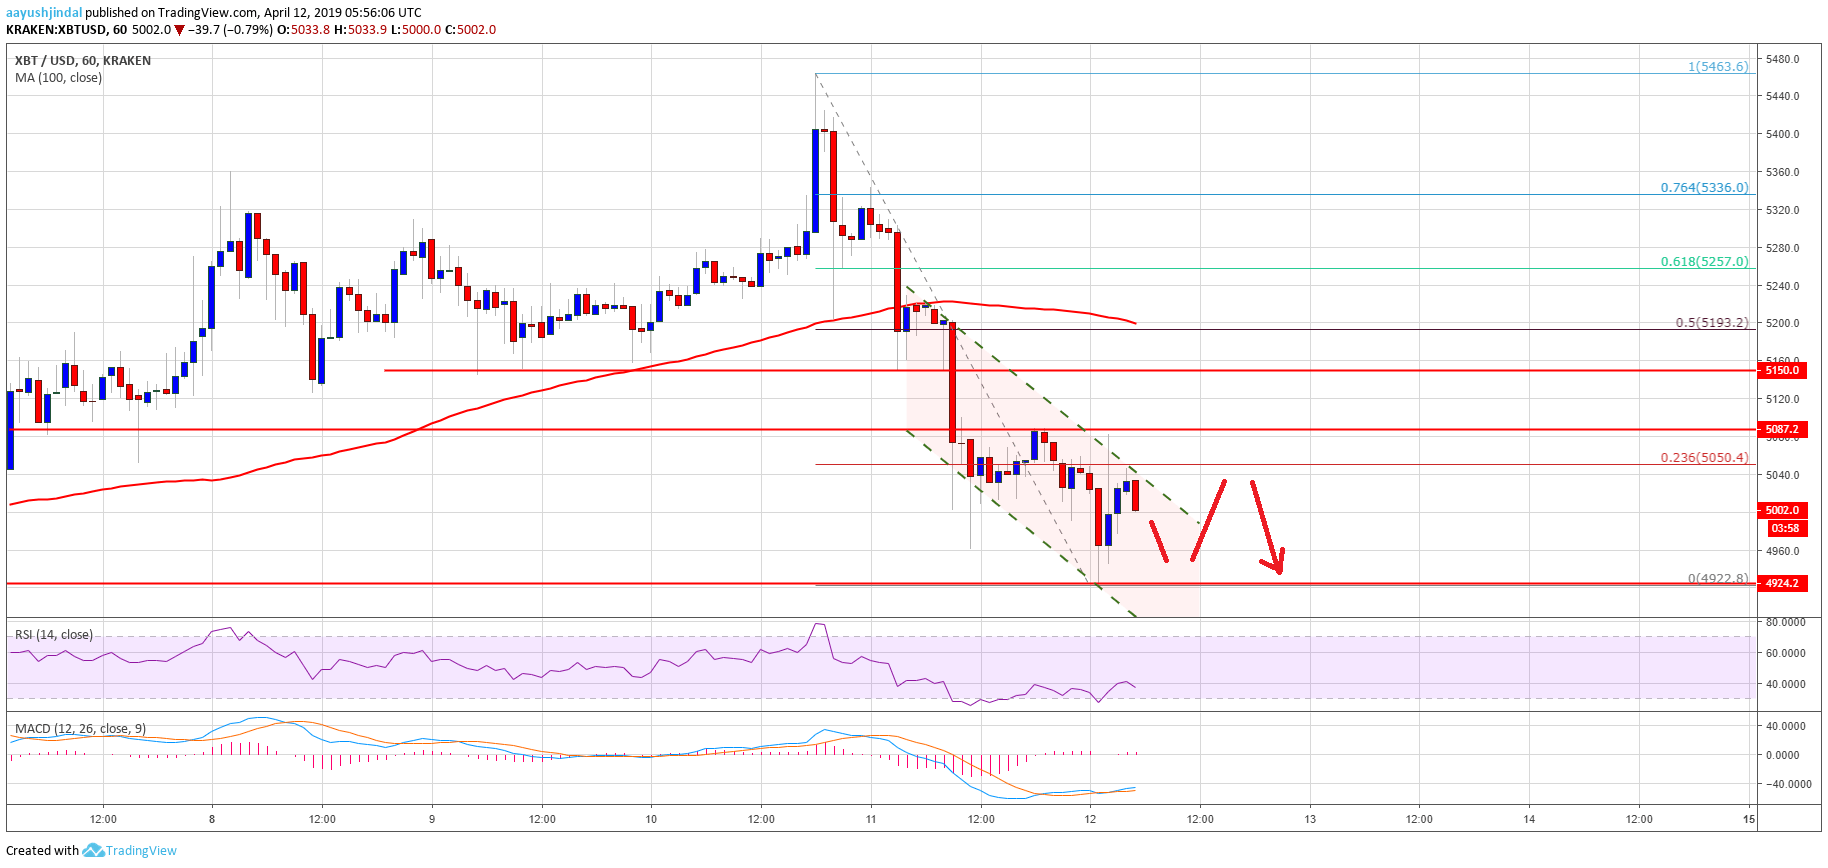
Task: Click the 5480.0 price axis tick
Action: (x=1782, y=59)
